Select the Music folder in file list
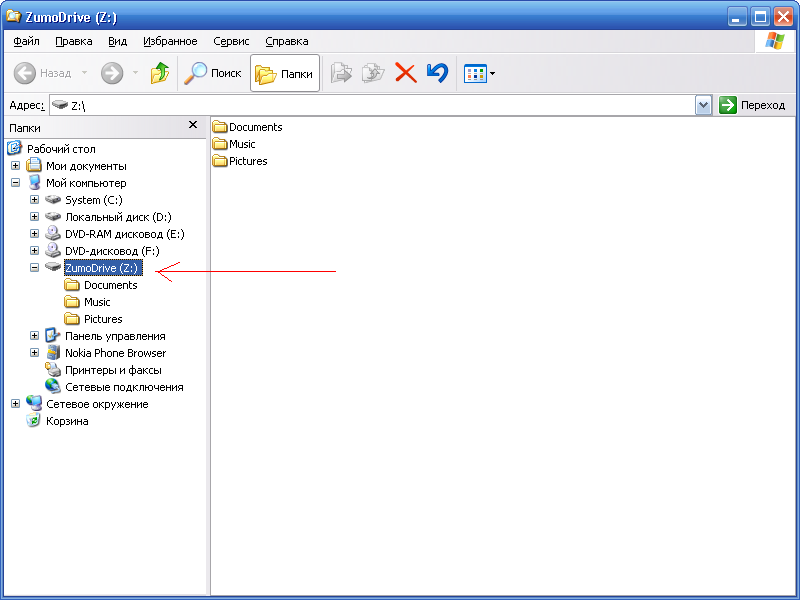The image size is (800, 600). [234, 144]
